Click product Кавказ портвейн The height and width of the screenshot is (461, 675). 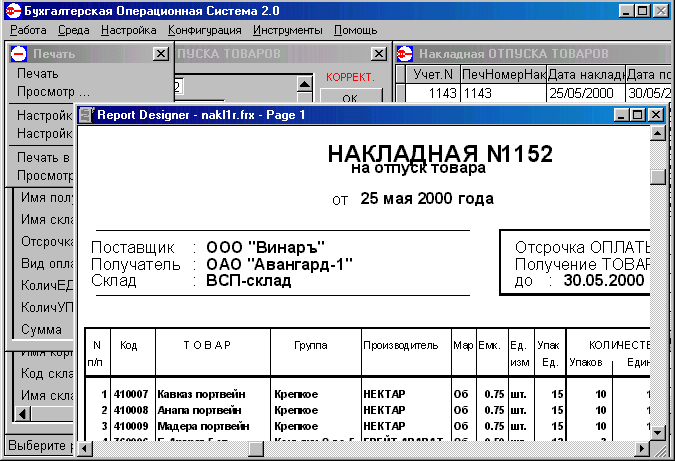[201, 394]
